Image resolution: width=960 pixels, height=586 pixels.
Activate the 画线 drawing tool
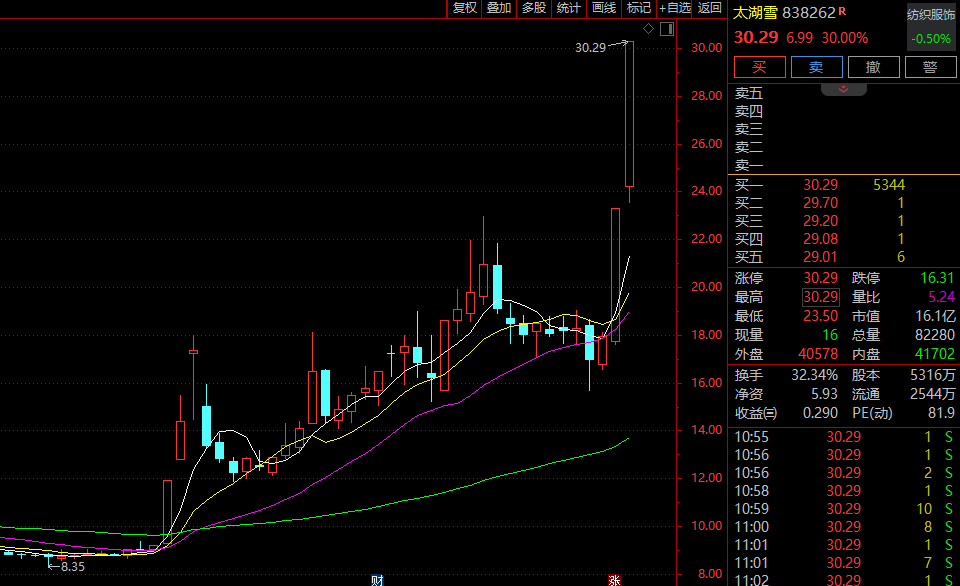point(604,8)
